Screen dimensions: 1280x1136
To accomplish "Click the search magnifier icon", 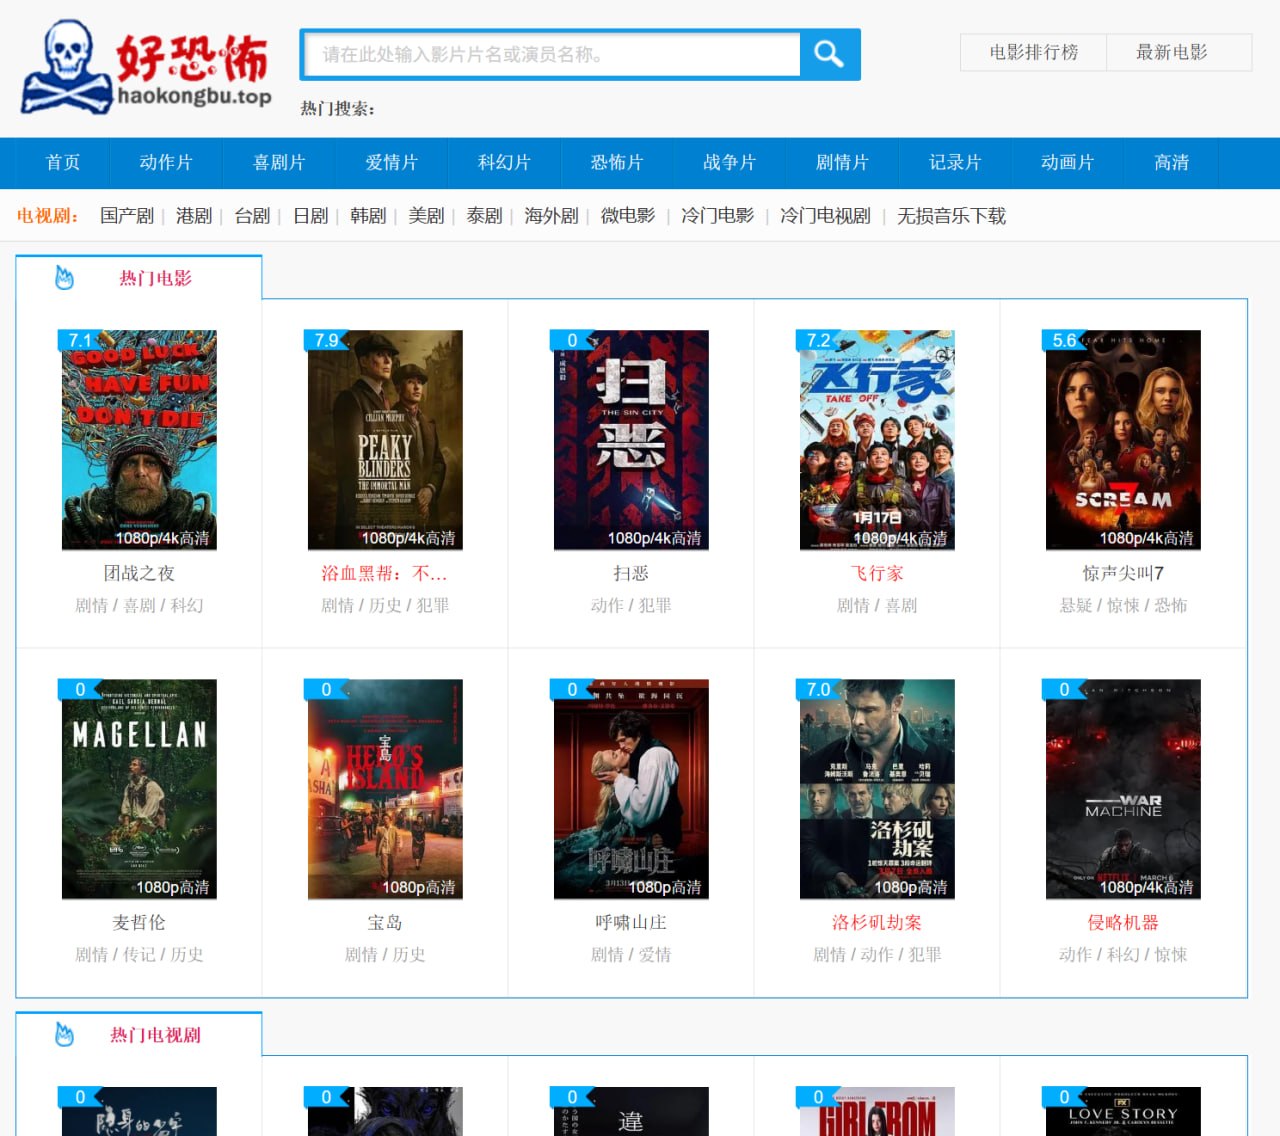I will 828,54.
